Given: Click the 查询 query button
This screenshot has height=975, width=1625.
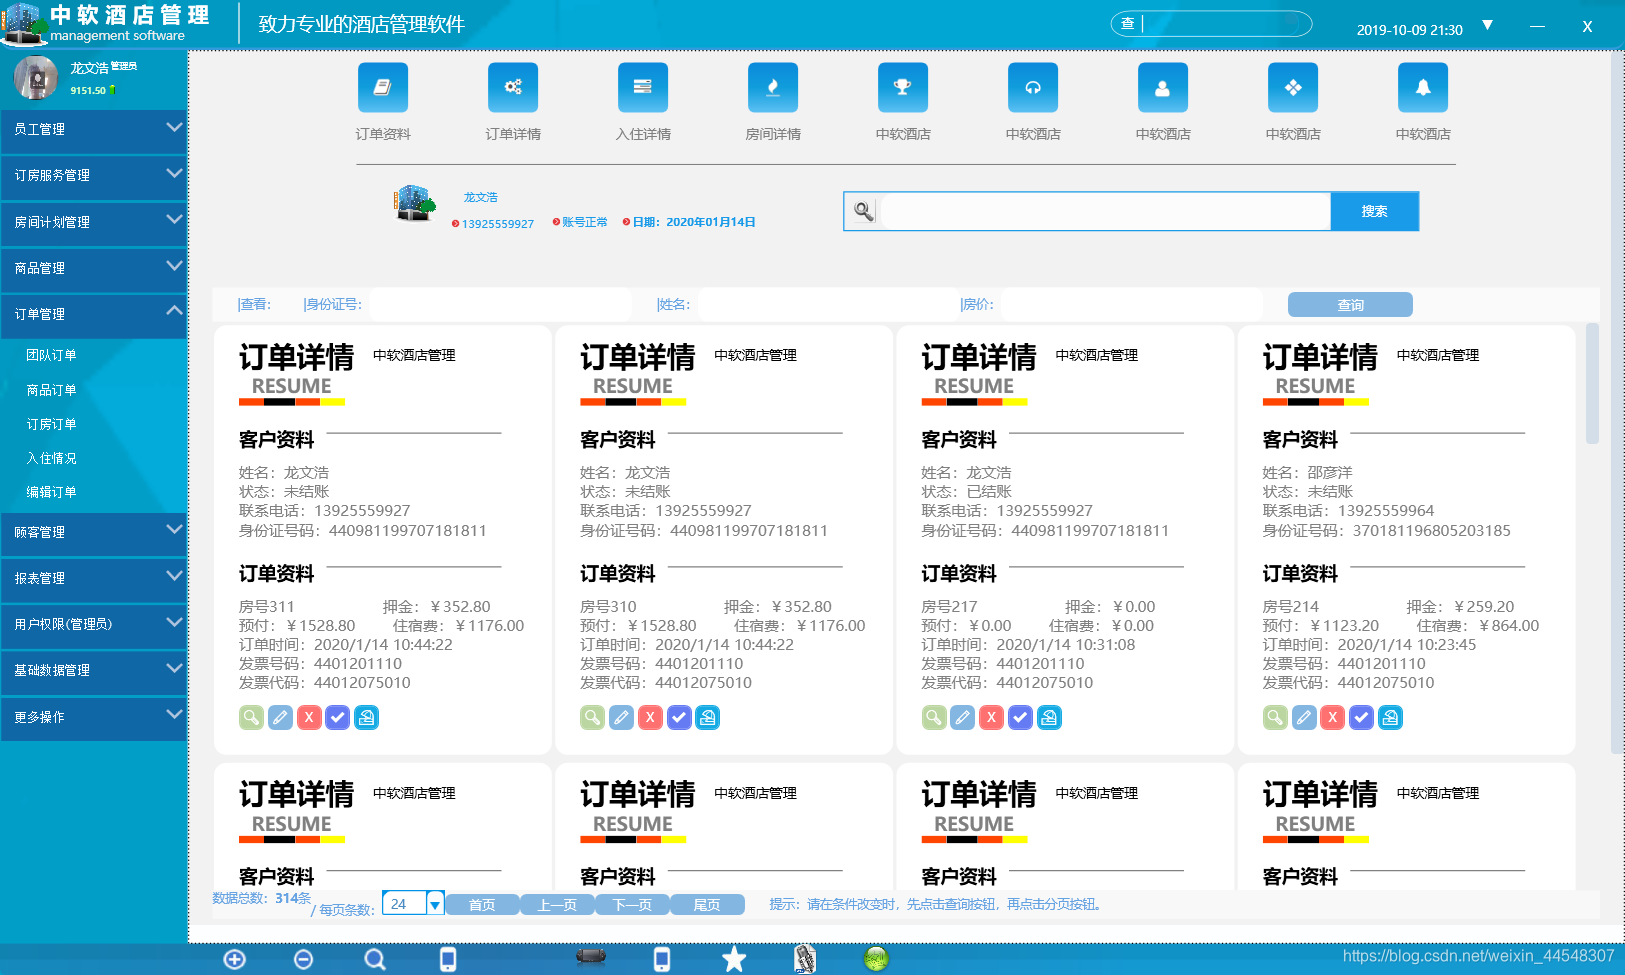Looking at the screenshot, I should coord(1350,305).
